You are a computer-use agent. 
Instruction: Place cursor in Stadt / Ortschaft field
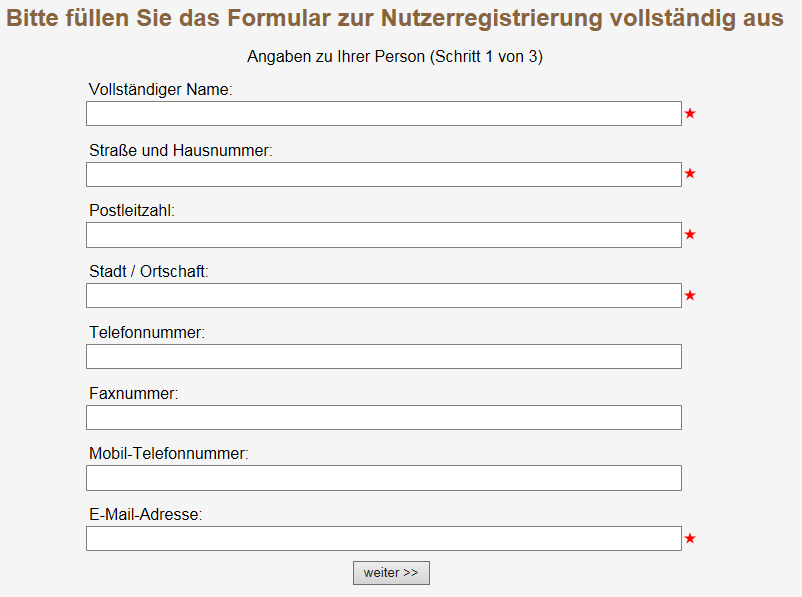[x=384, y=296]
